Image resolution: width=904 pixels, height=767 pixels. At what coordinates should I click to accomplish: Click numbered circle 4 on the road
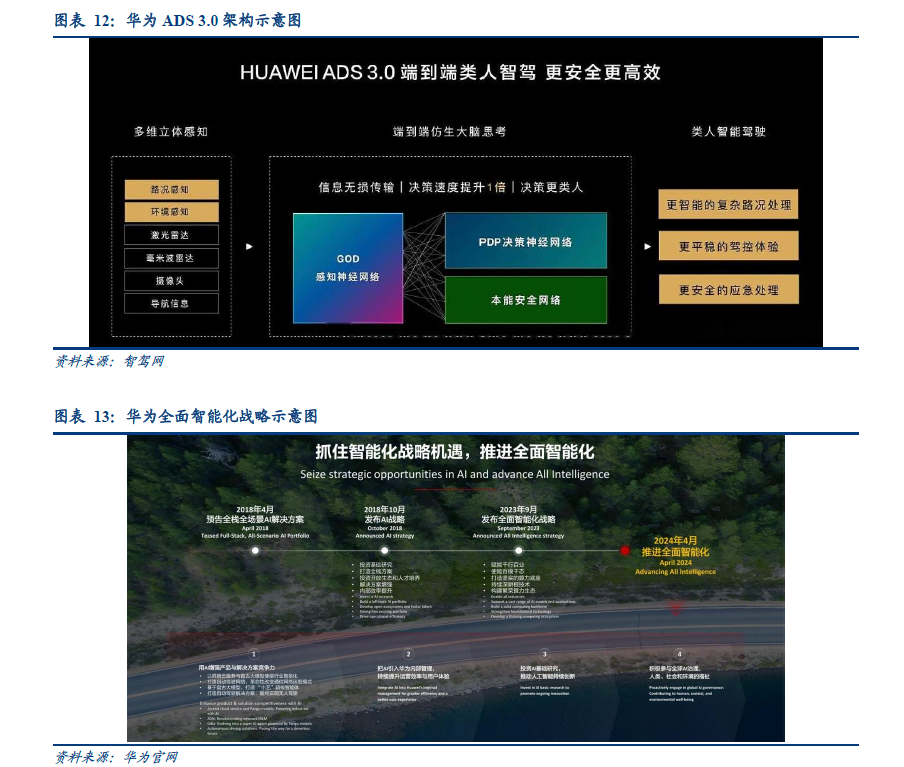coord(679,654)
